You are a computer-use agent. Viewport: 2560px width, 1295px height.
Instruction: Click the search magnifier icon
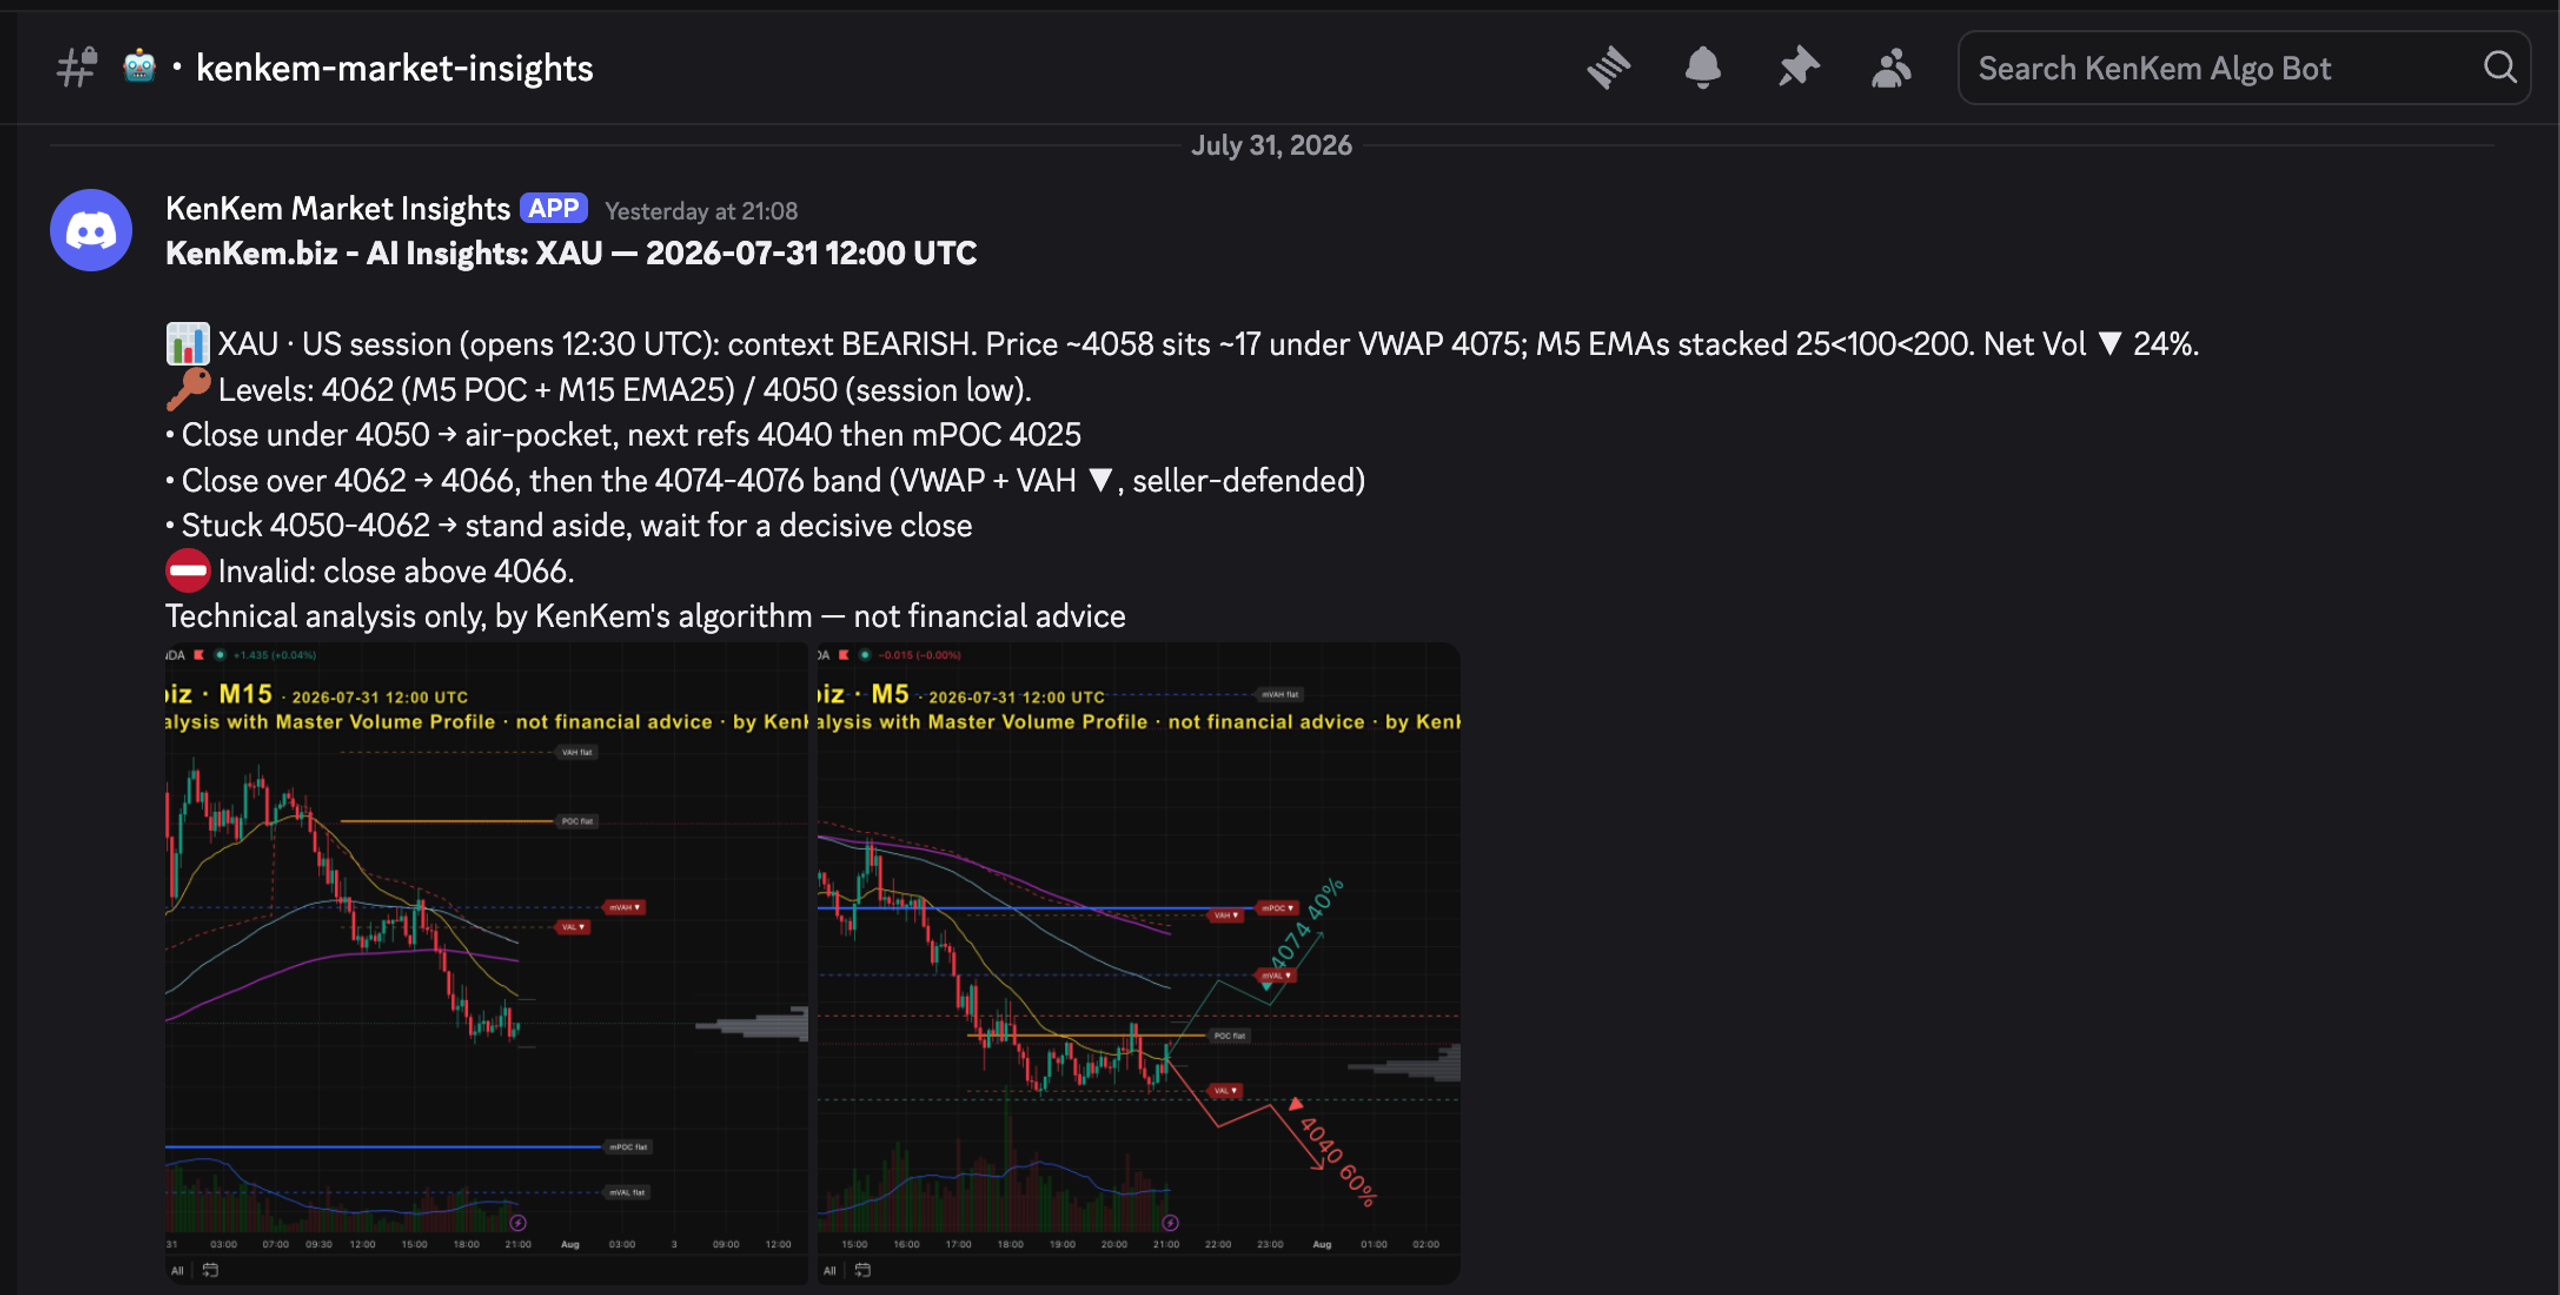pos(2499,68)
